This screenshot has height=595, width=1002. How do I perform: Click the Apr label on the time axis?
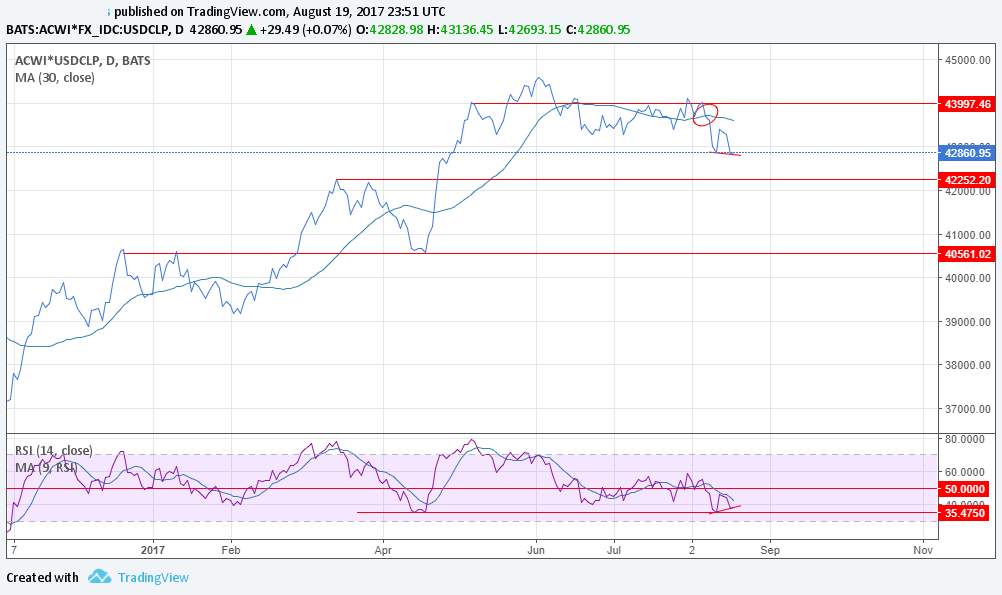(383, 550)
